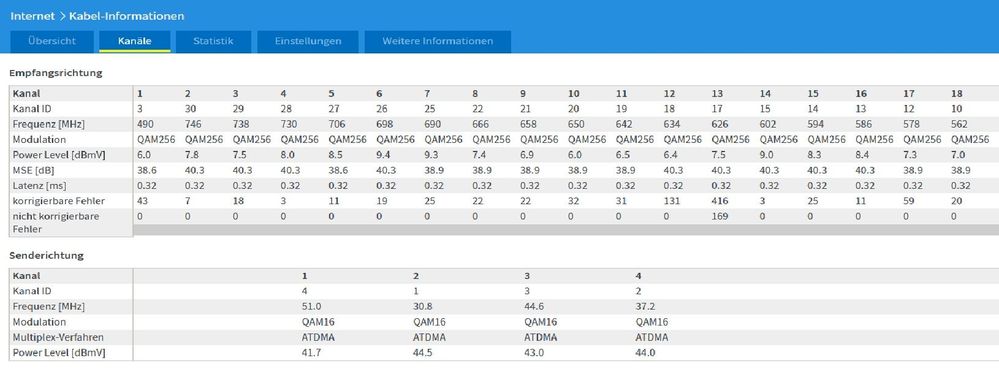Click the Frequenz value 578
The width and height of the screenshot is (999, 371).
click(912, 124)
